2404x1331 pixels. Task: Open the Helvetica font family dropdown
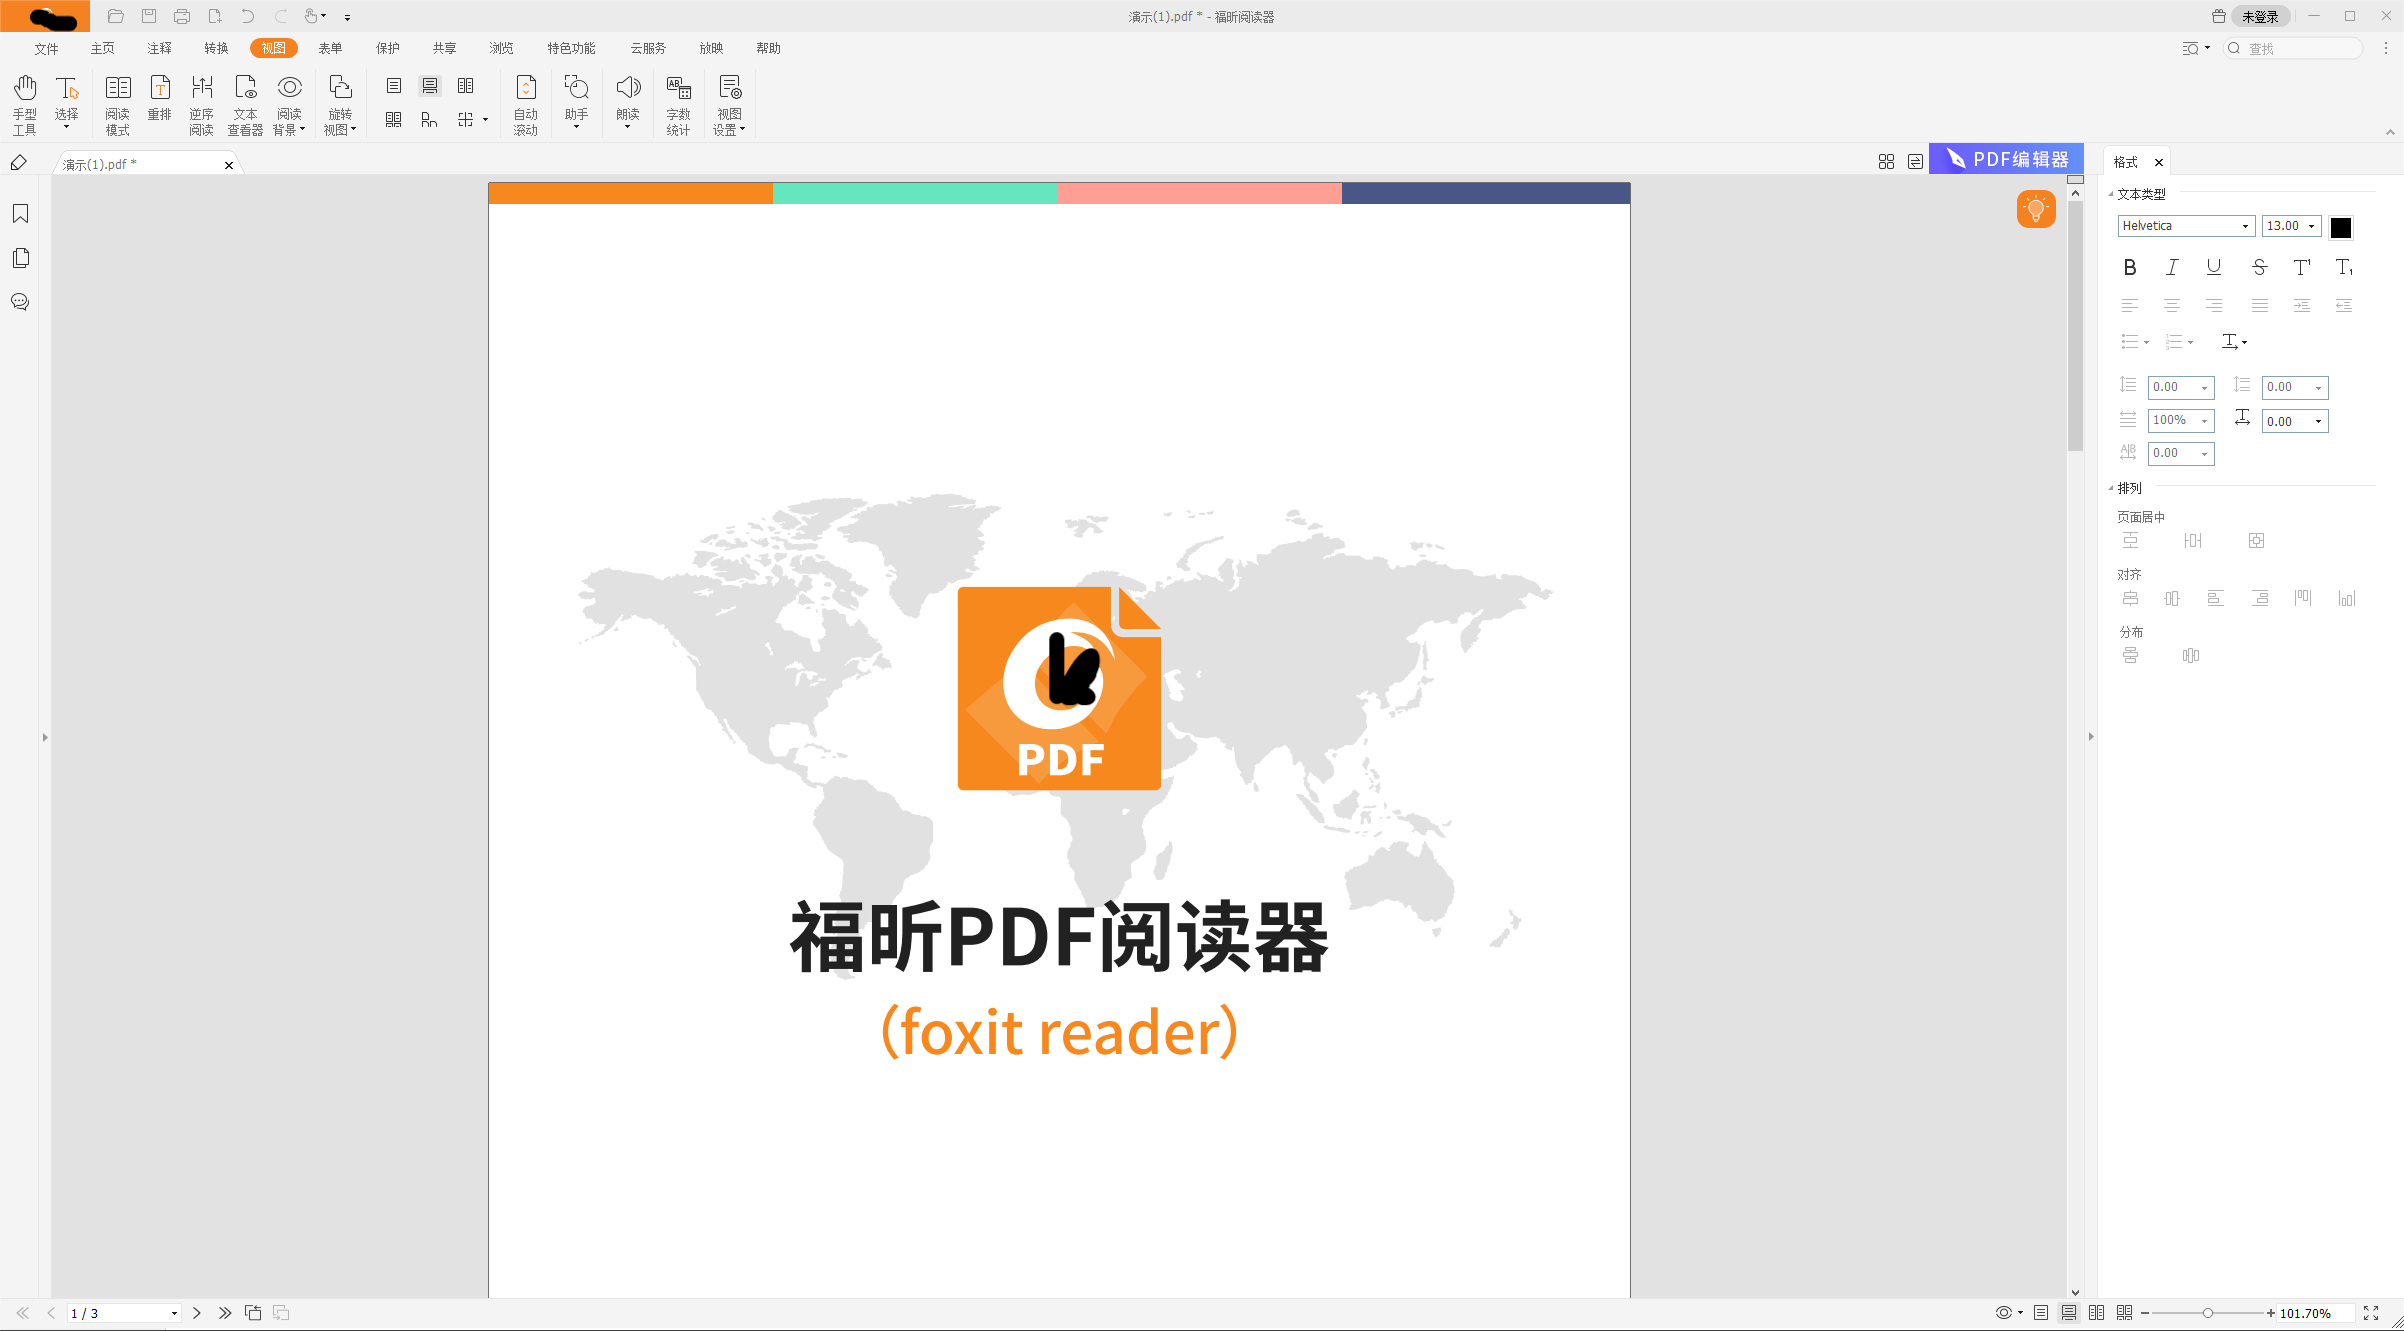pos(2244,225)
